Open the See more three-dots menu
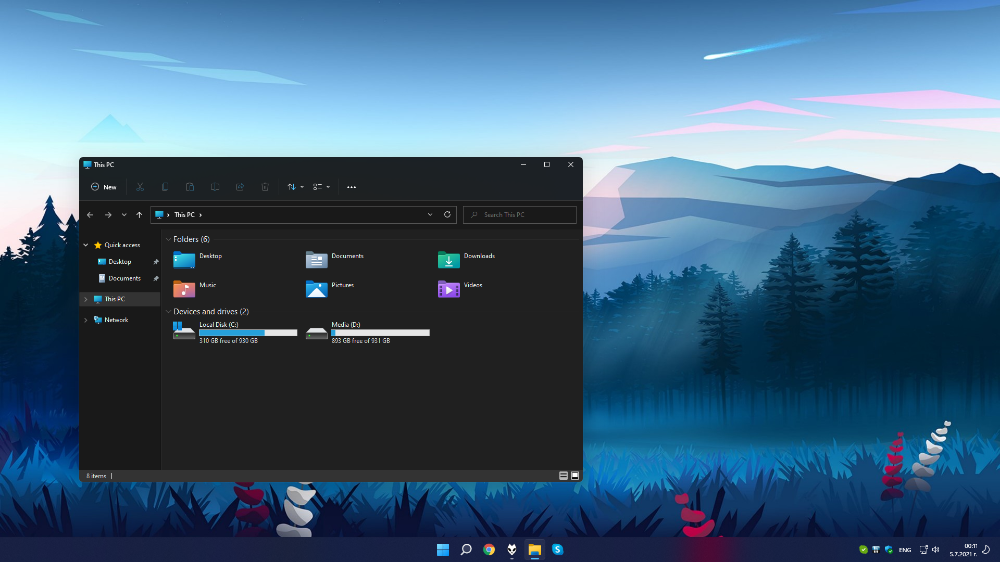 (x=351, y=187)
